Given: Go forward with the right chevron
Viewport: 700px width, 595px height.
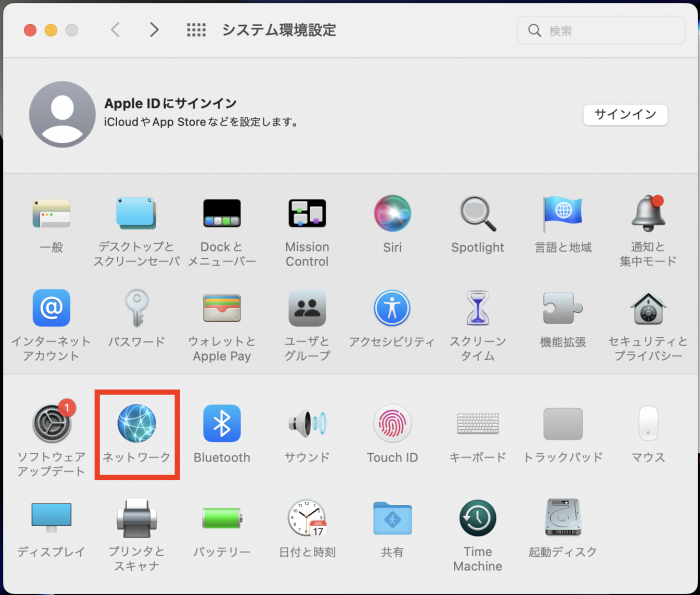Looking at the screenshot, I should pos(154,30).
